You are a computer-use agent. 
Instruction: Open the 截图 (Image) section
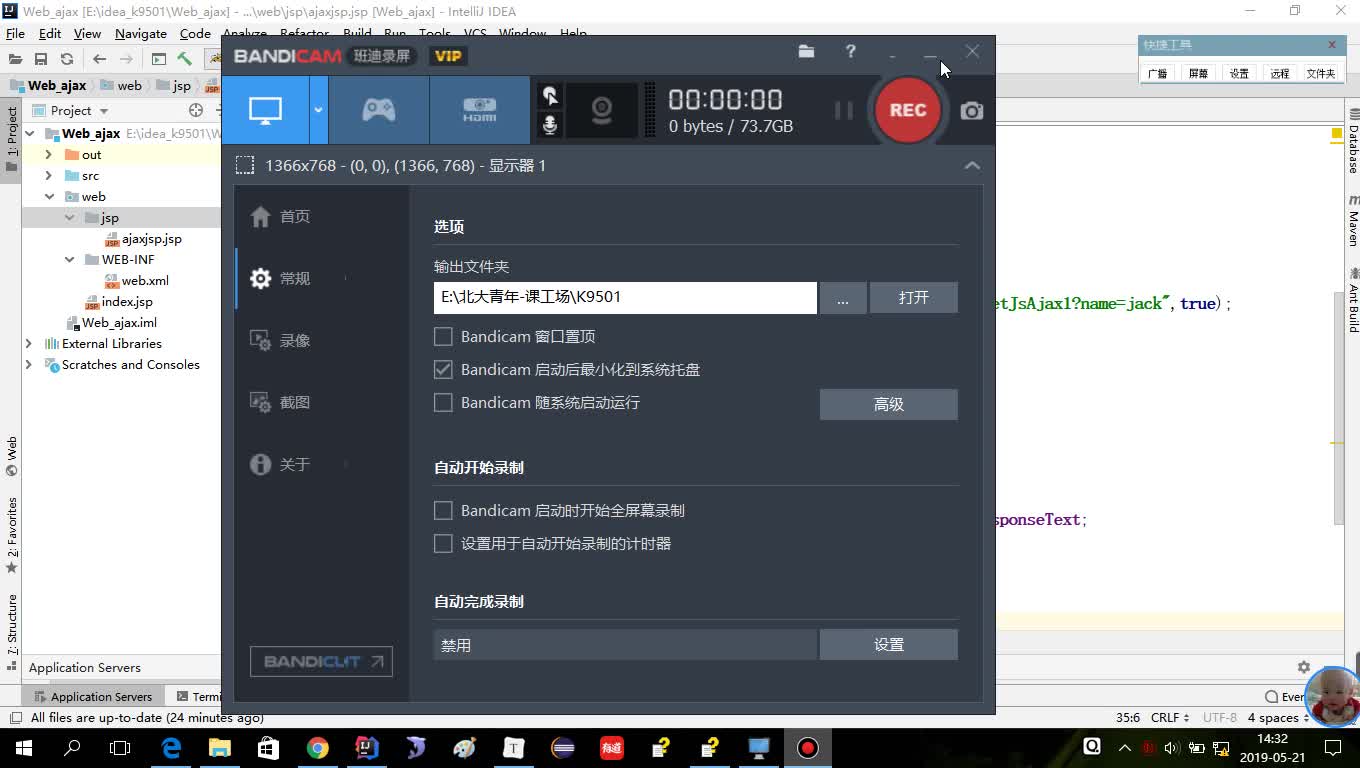point(280,403)
